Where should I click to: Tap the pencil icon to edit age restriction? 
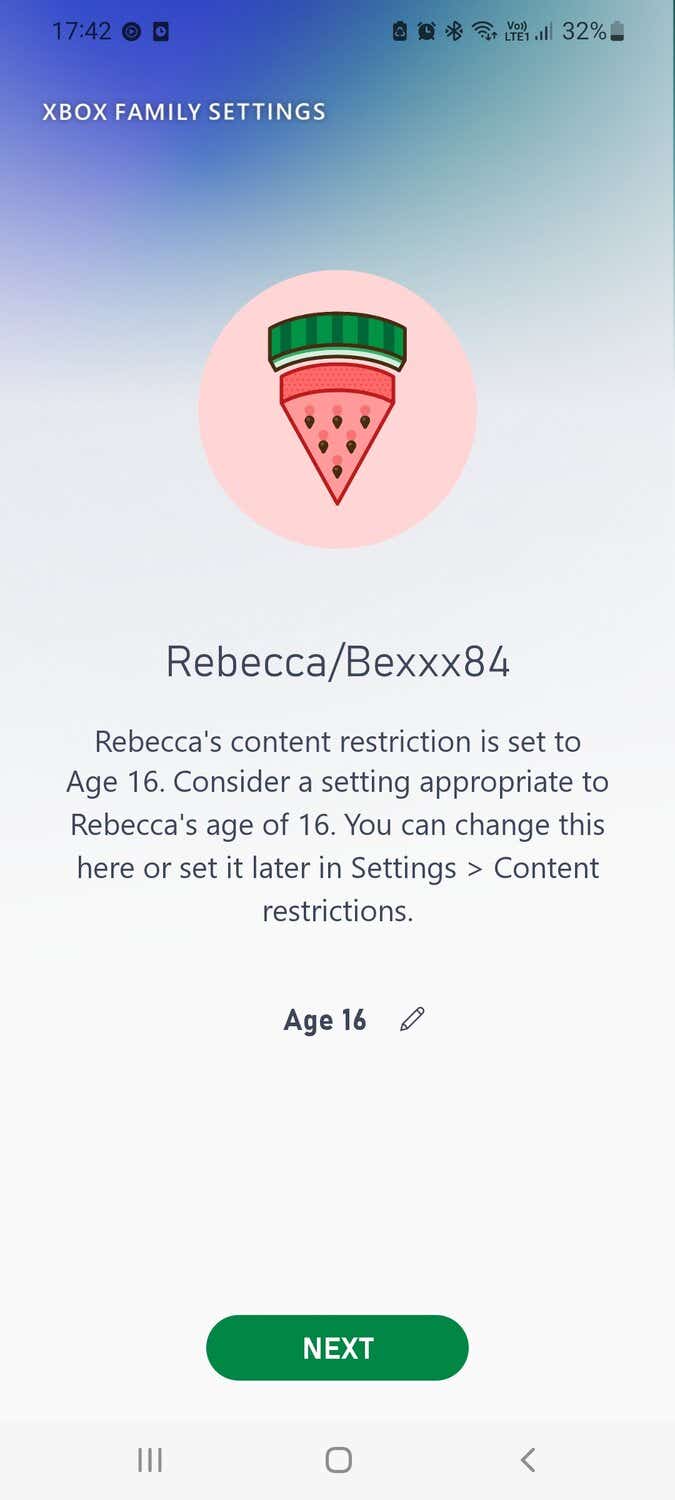pyautogui.click(x=412, y=1019)
